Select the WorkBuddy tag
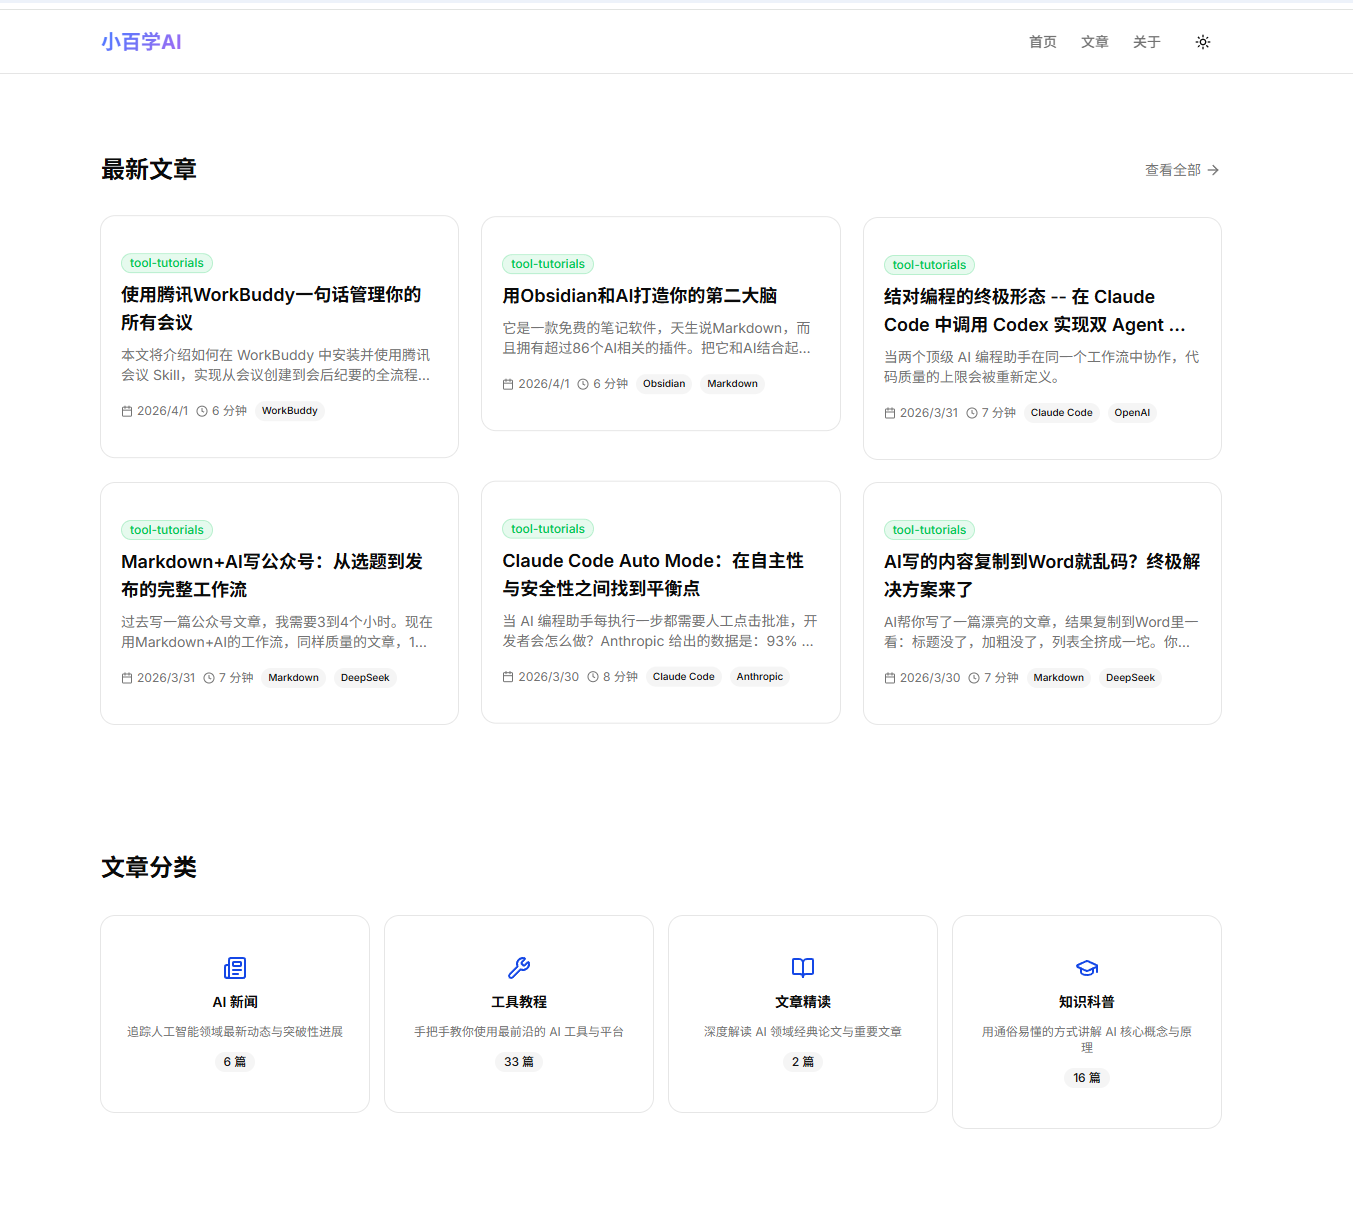The width and height of the screenshot is (1353, 1208). point(289,410)
